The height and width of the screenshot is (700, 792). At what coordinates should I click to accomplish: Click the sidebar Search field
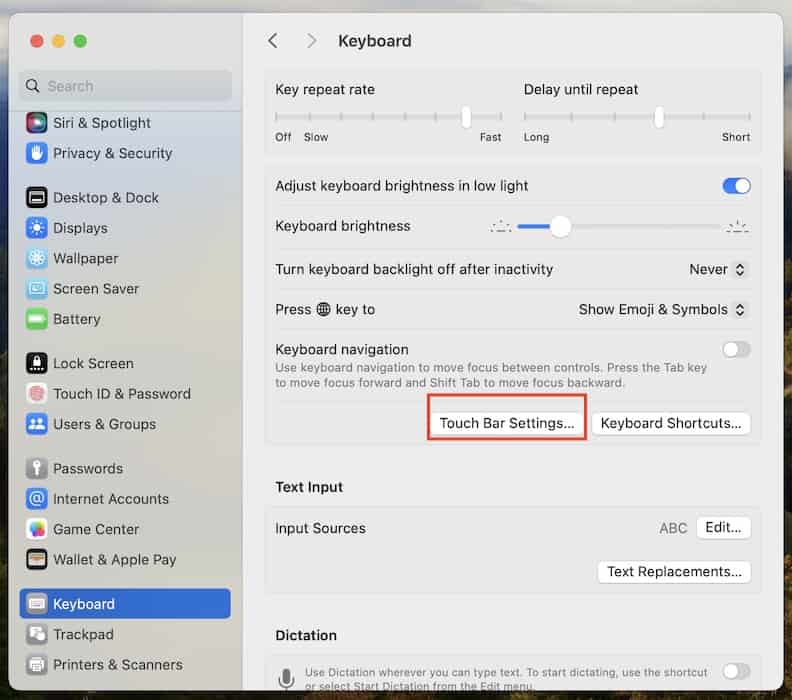coord(125,86)
